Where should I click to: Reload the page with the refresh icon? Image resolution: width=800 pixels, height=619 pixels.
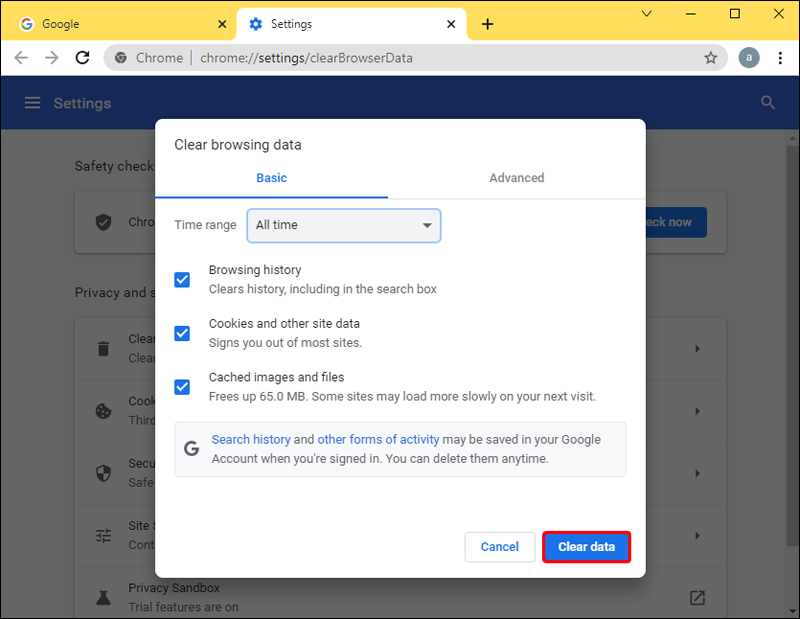[83, 58]
